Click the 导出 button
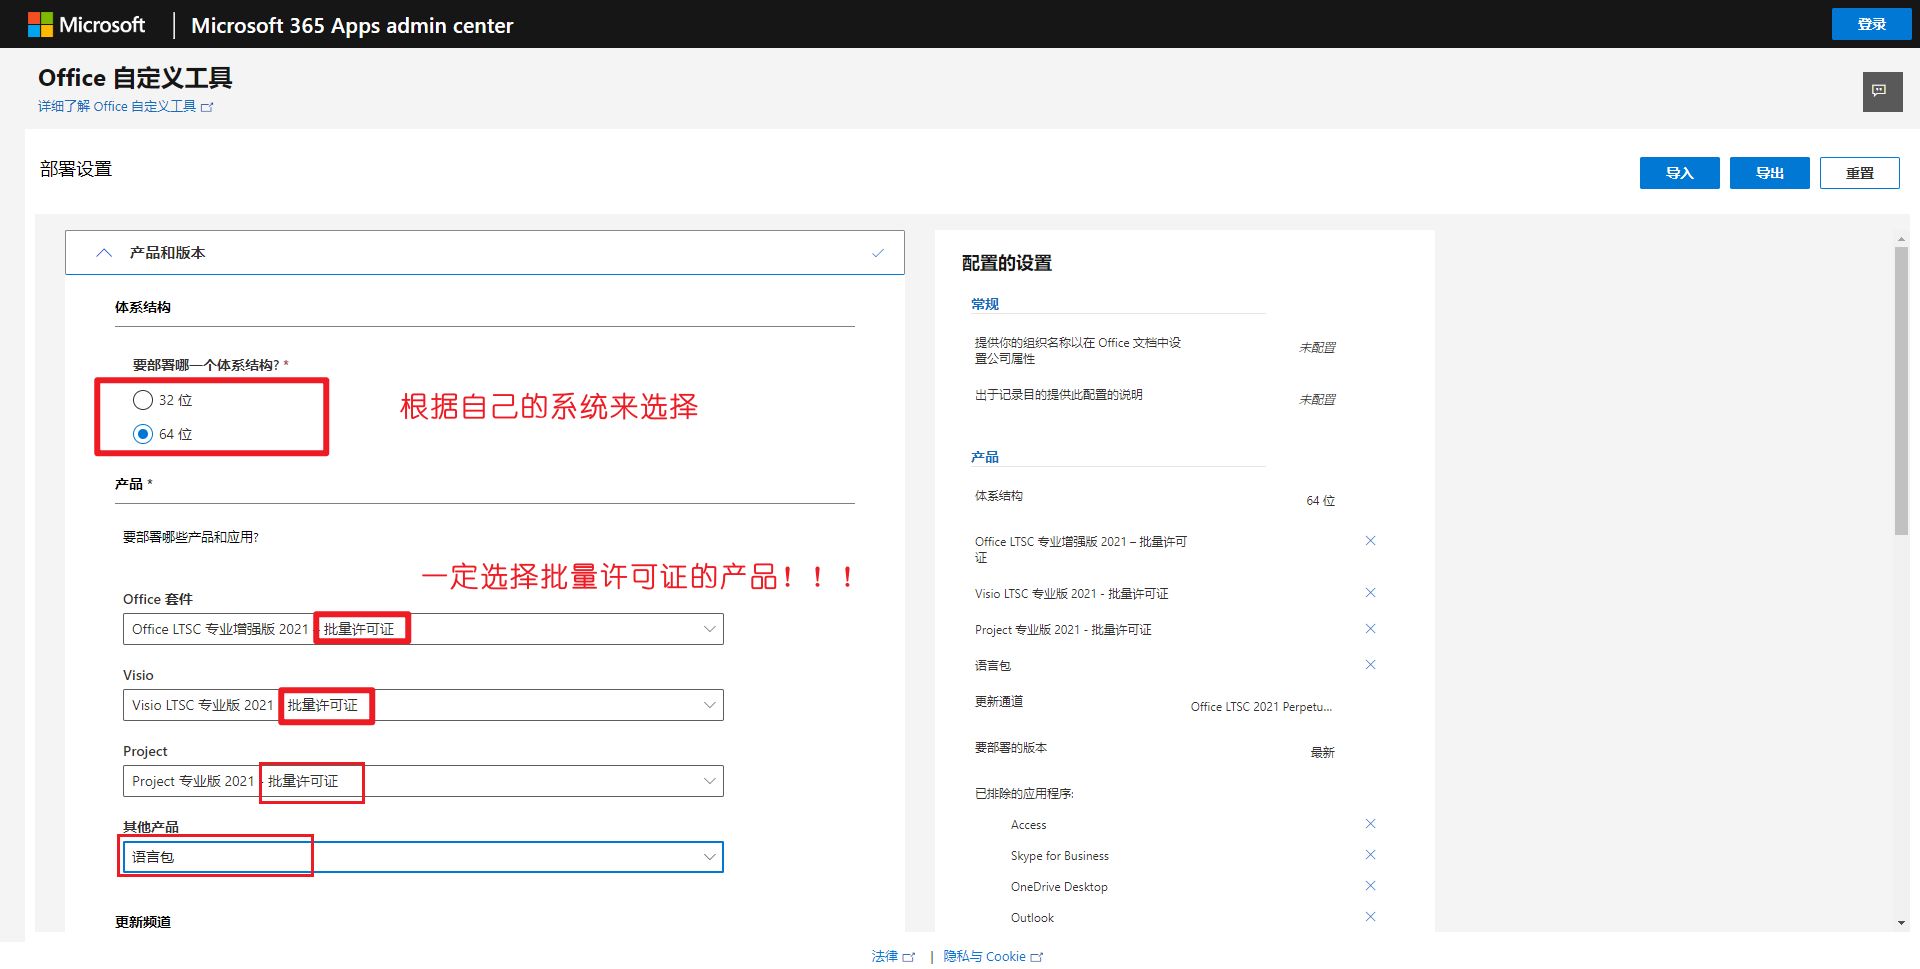 click(x=1770, y=173)
